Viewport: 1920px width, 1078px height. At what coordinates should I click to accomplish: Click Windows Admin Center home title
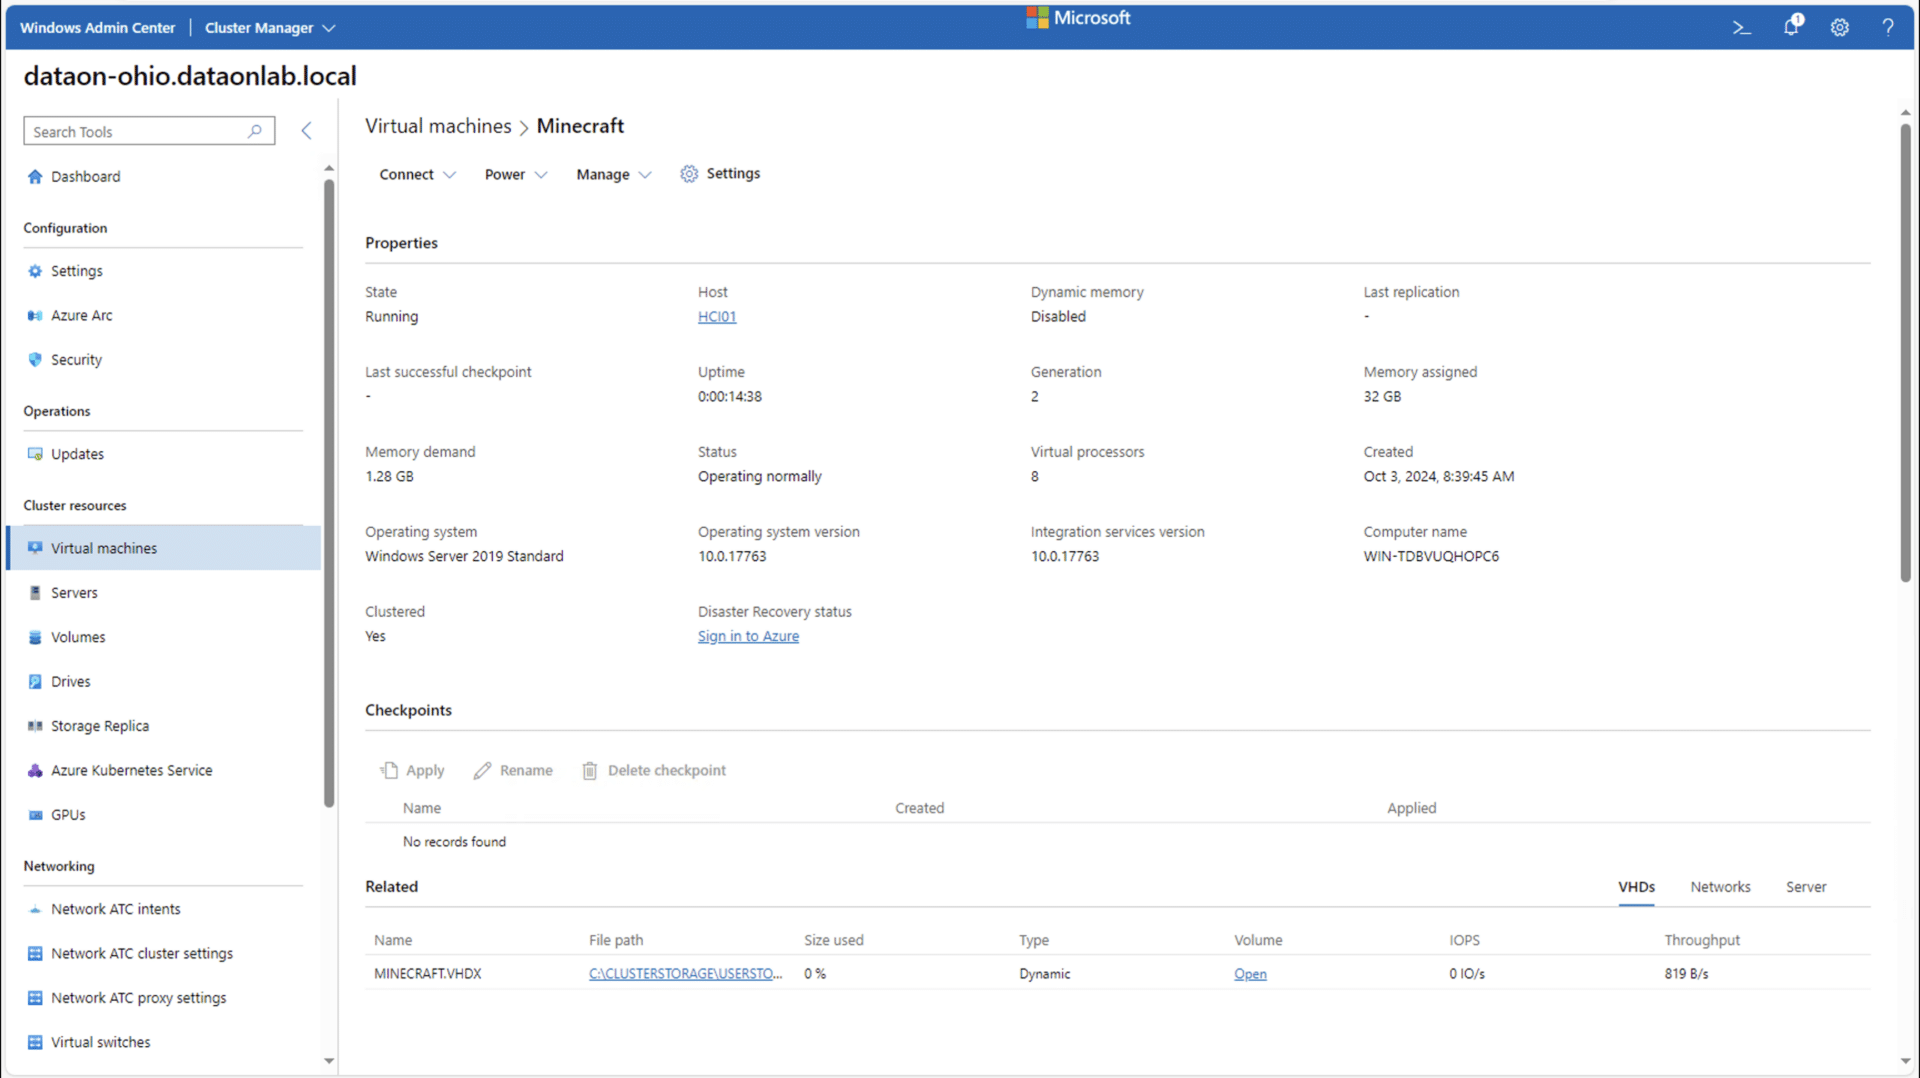pos(97,28)
